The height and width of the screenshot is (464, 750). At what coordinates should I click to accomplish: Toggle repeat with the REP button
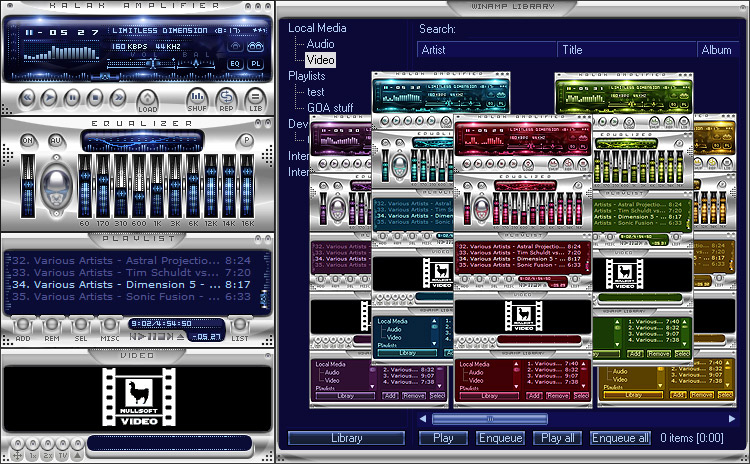click(x=227, y=99)
